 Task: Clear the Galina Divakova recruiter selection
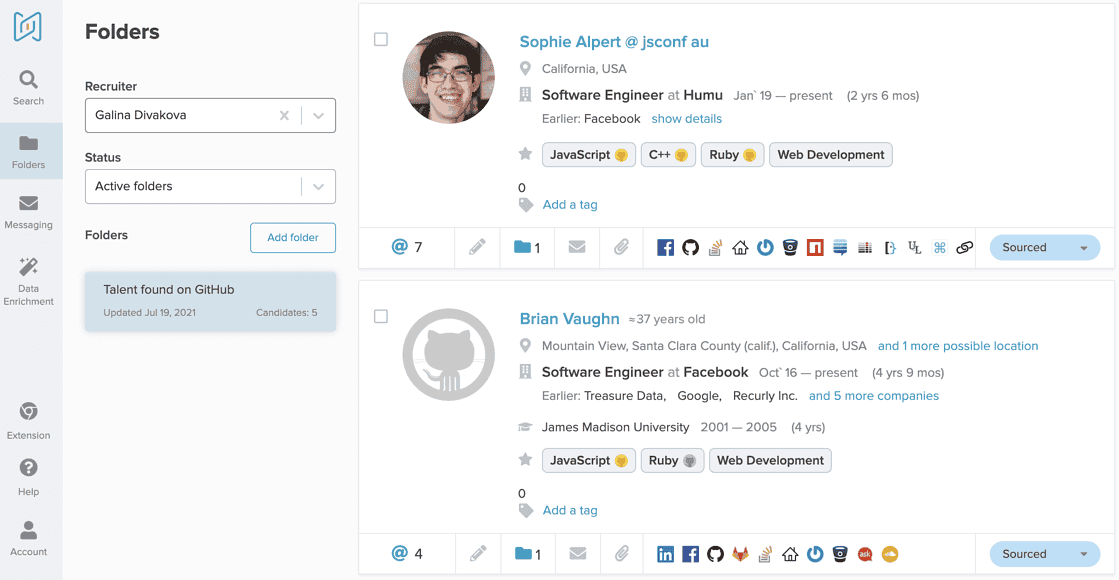tap(284, 116)
